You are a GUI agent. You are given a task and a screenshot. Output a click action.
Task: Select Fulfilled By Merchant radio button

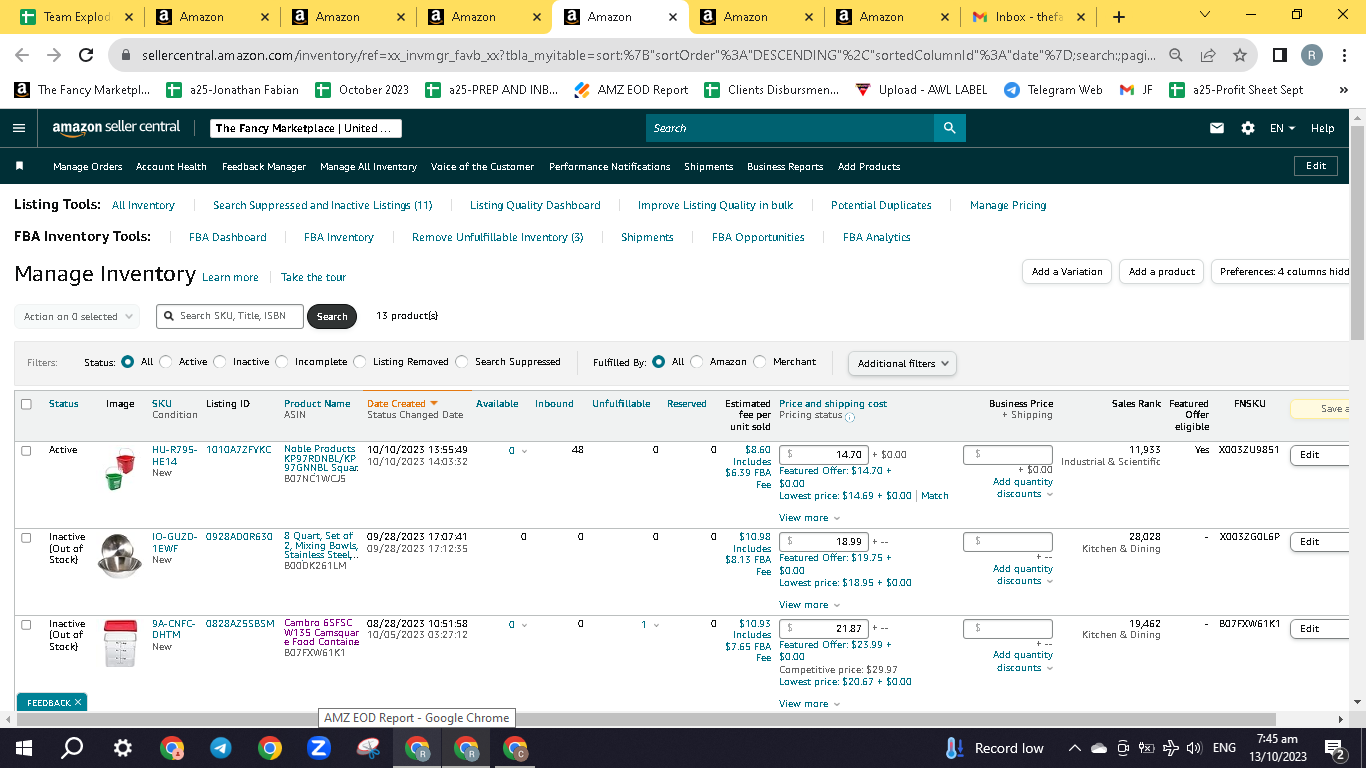click(x=761, y=362)
